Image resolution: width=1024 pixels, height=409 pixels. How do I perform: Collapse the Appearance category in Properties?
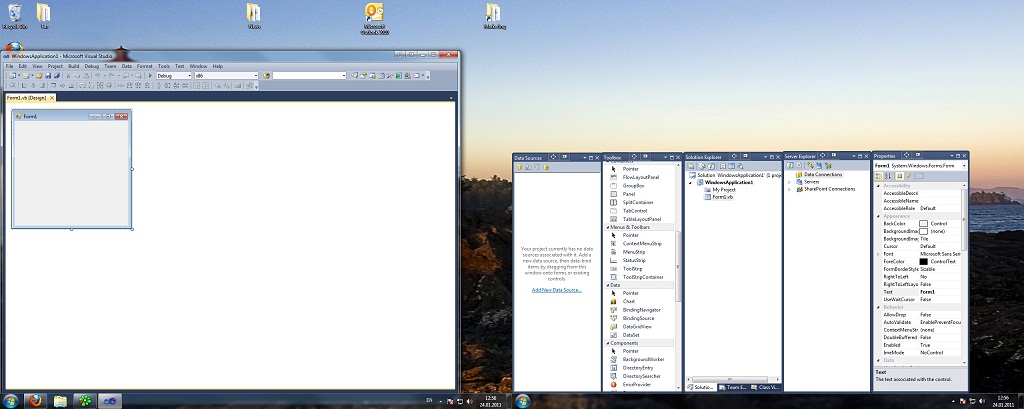click(x=878, y=216)
